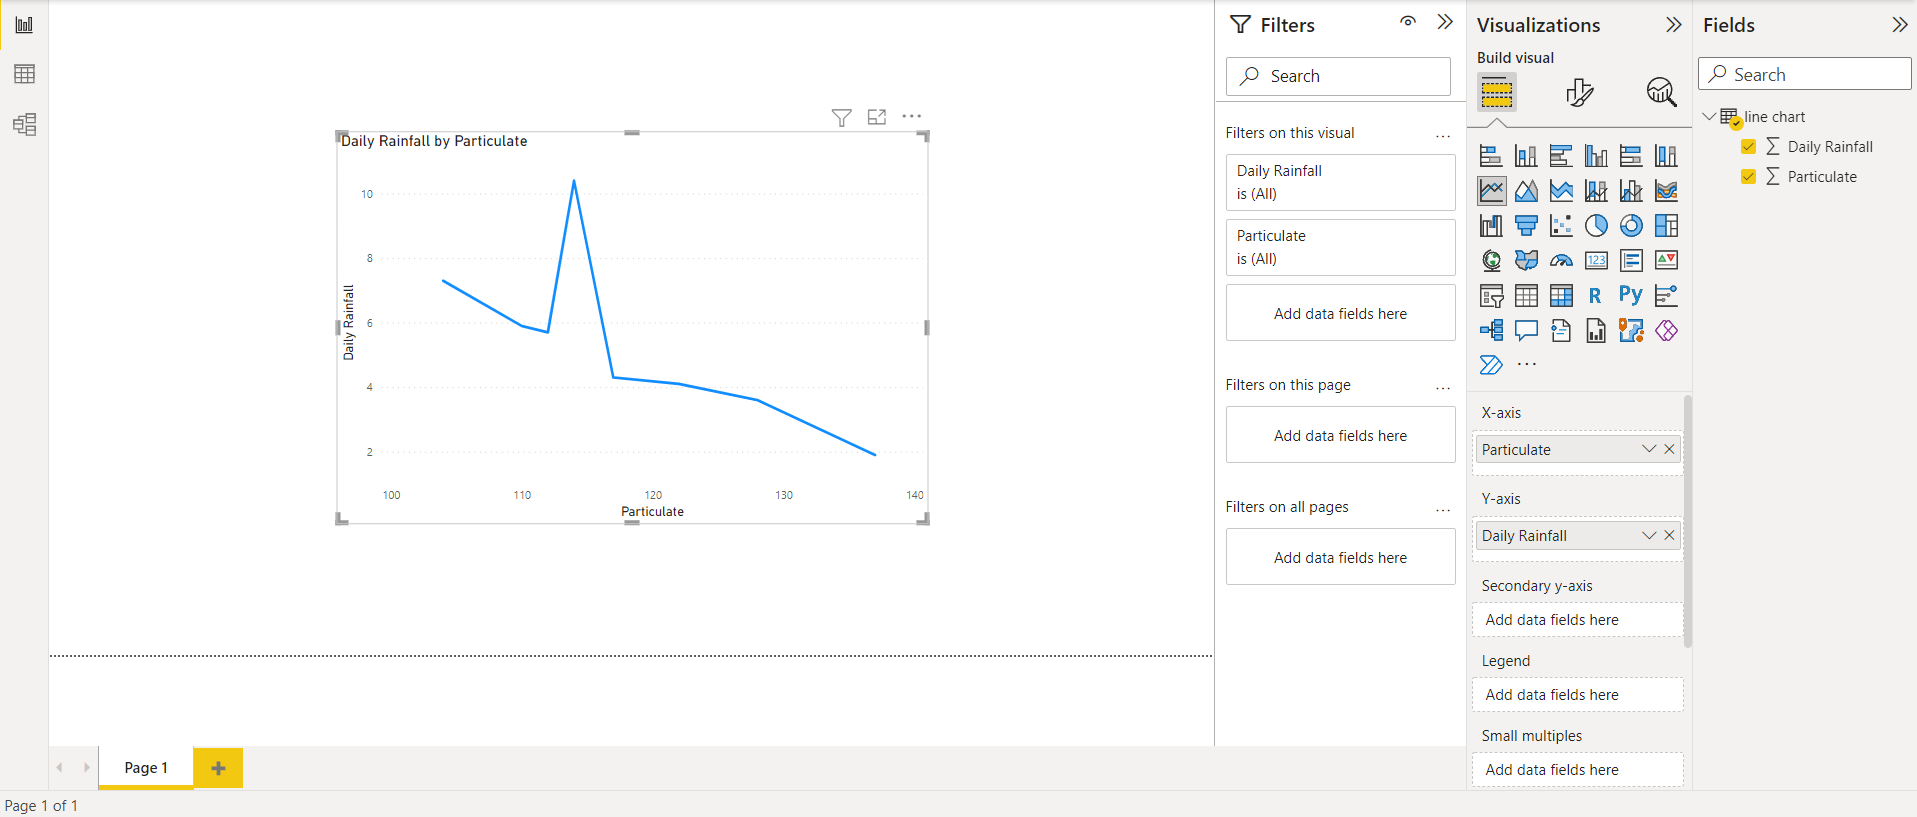The width and height of the screenshot is (1917, 817).
Task: Select the Page 1 tab
Action: (x=146, y=767)
